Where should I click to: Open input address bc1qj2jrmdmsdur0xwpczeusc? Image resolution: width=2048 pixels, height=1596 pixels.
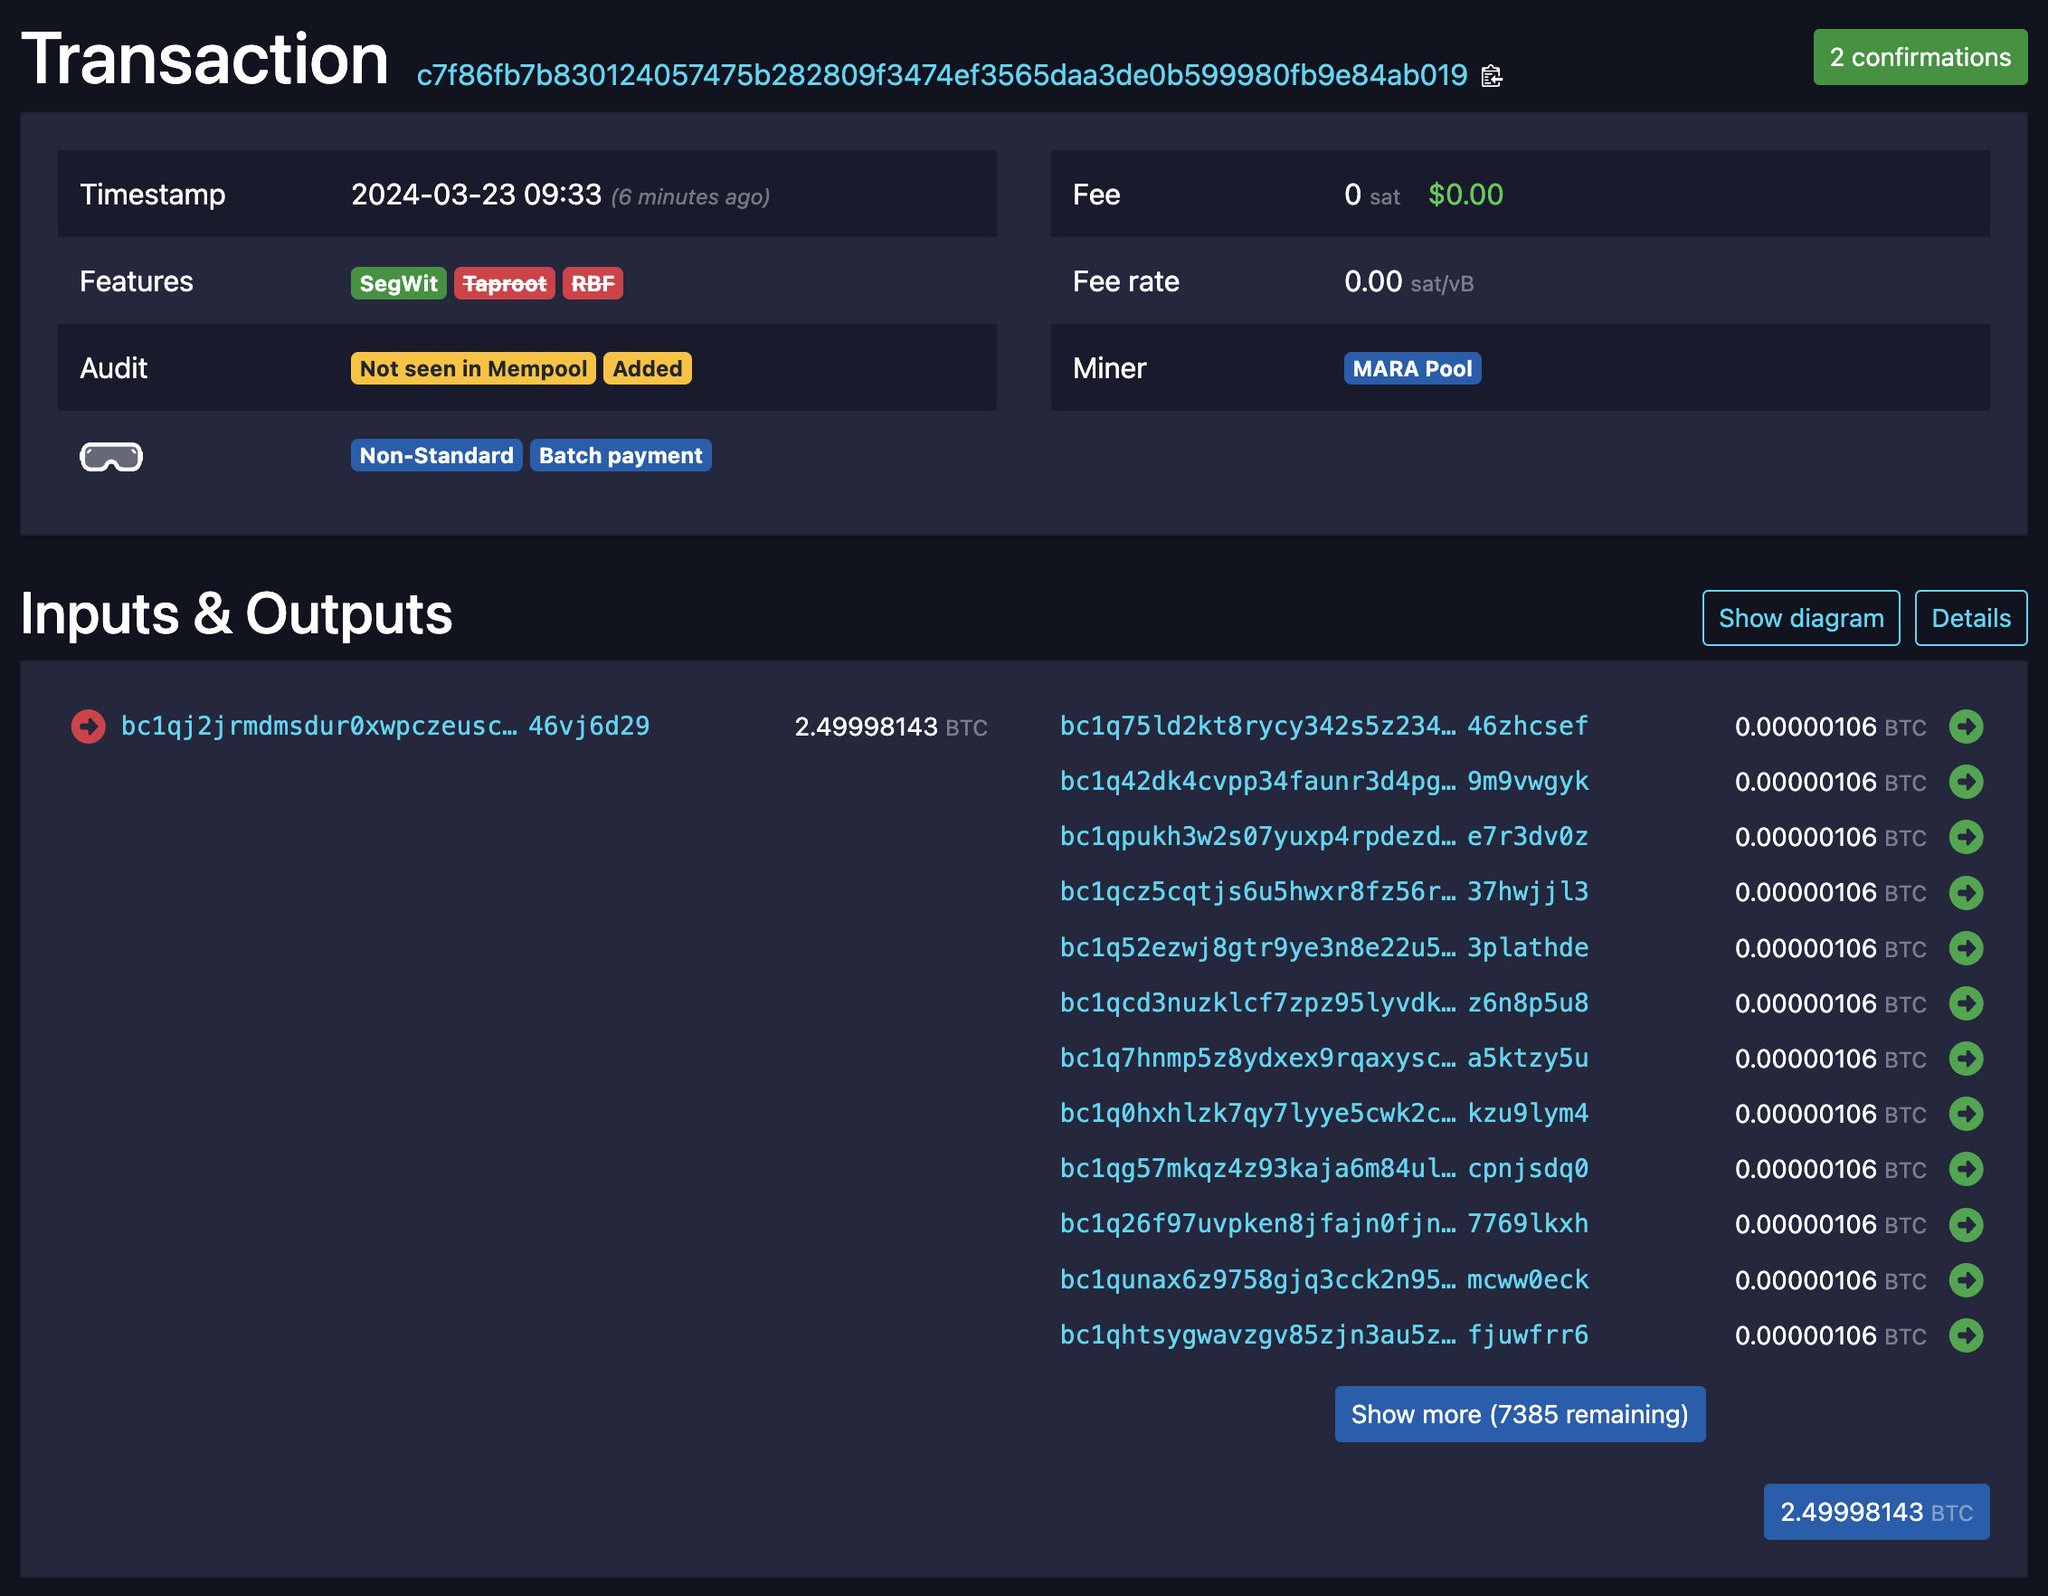pyautogui.click(x=385, y=726)
